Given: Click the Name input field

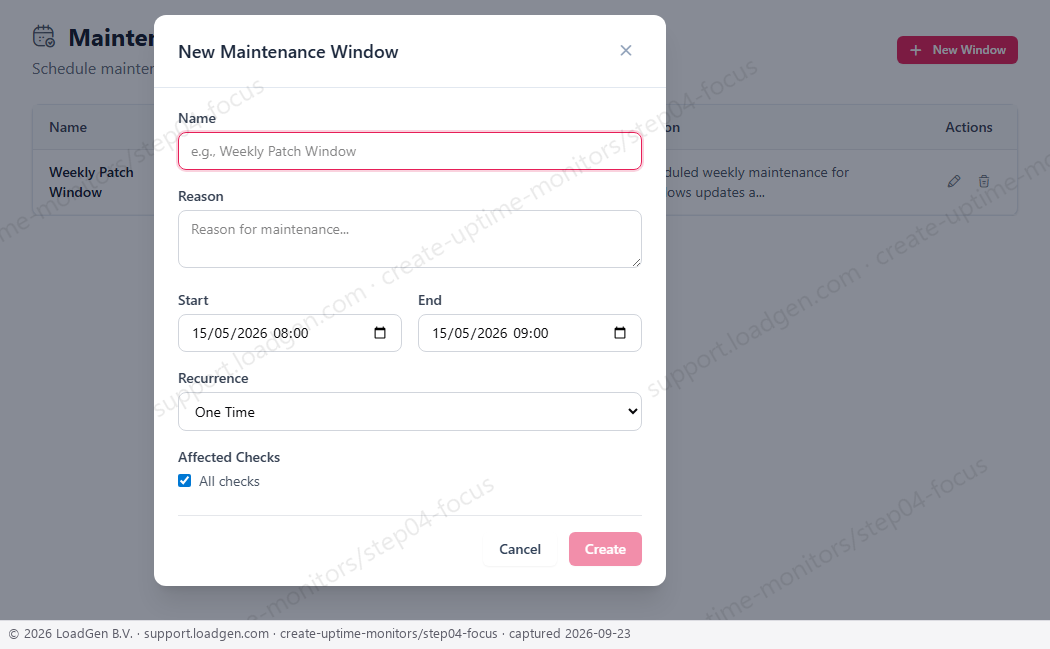Looking at the screenshot, I should pos(410,151).
